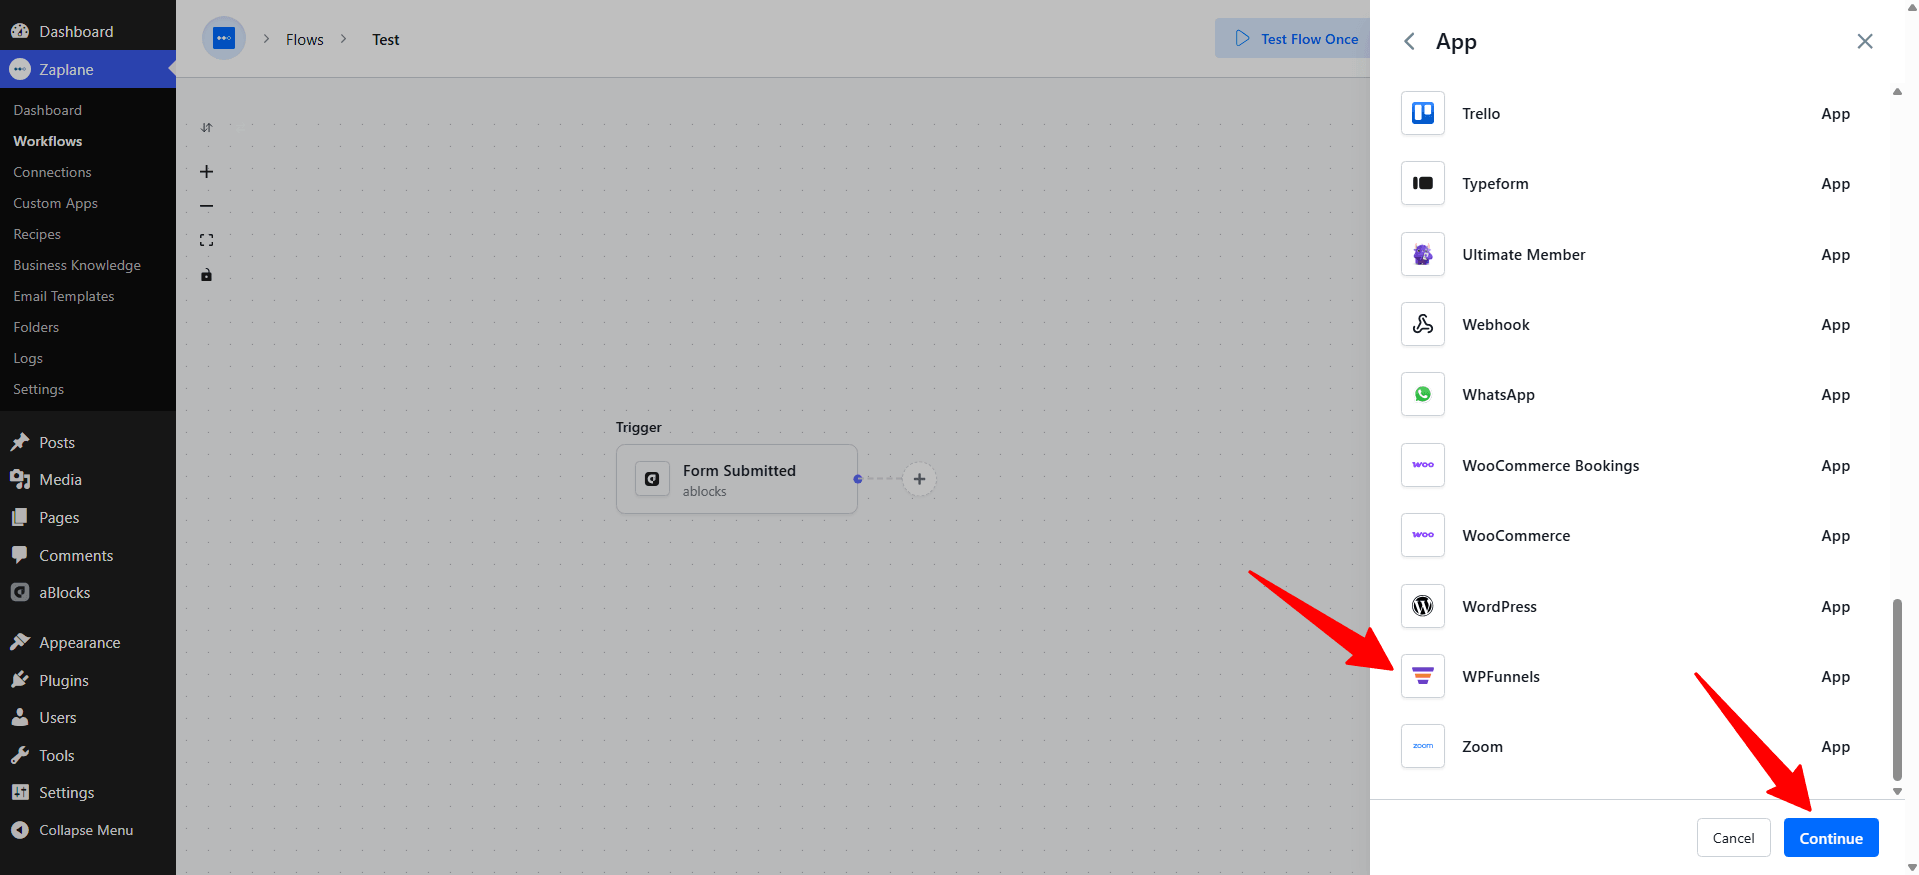Viewport: 1919px width, 875px height.
Task: Fit the flow canvas to view
Action: (x=206, y=240)
